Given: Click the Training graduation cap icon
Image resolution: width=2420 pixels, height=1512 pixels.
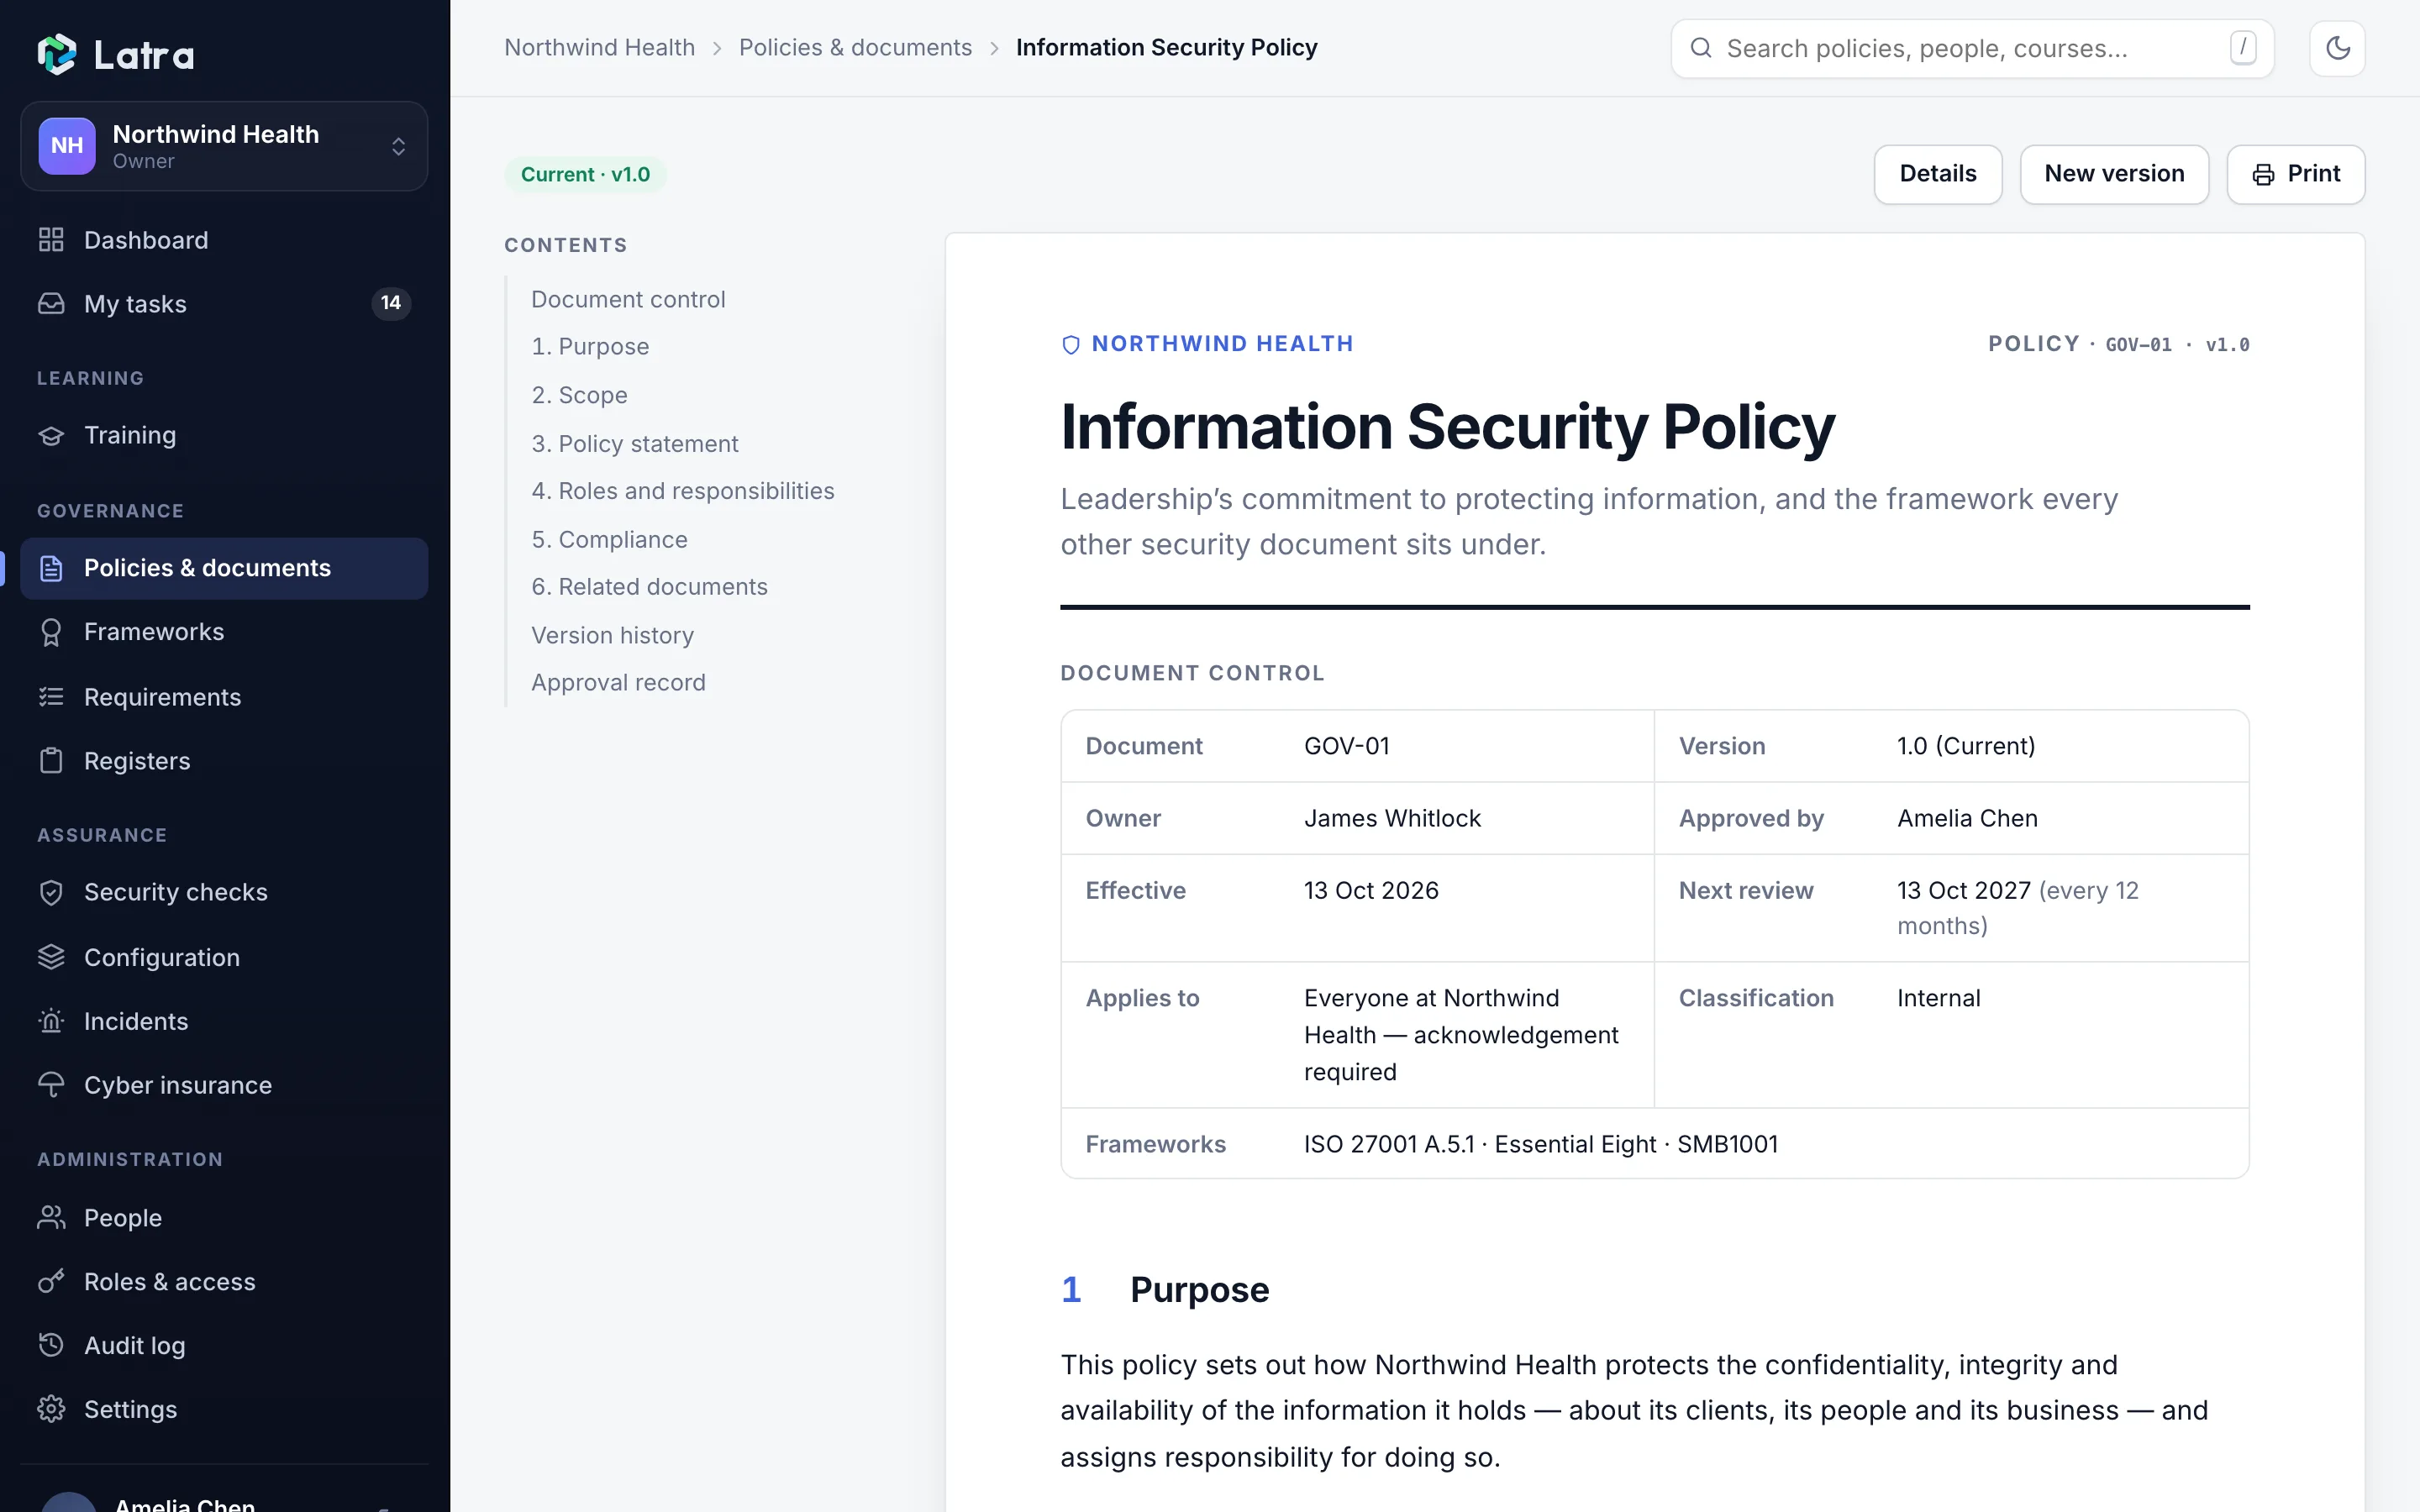Looking at the screenshot, I should [x=51, y=435].
